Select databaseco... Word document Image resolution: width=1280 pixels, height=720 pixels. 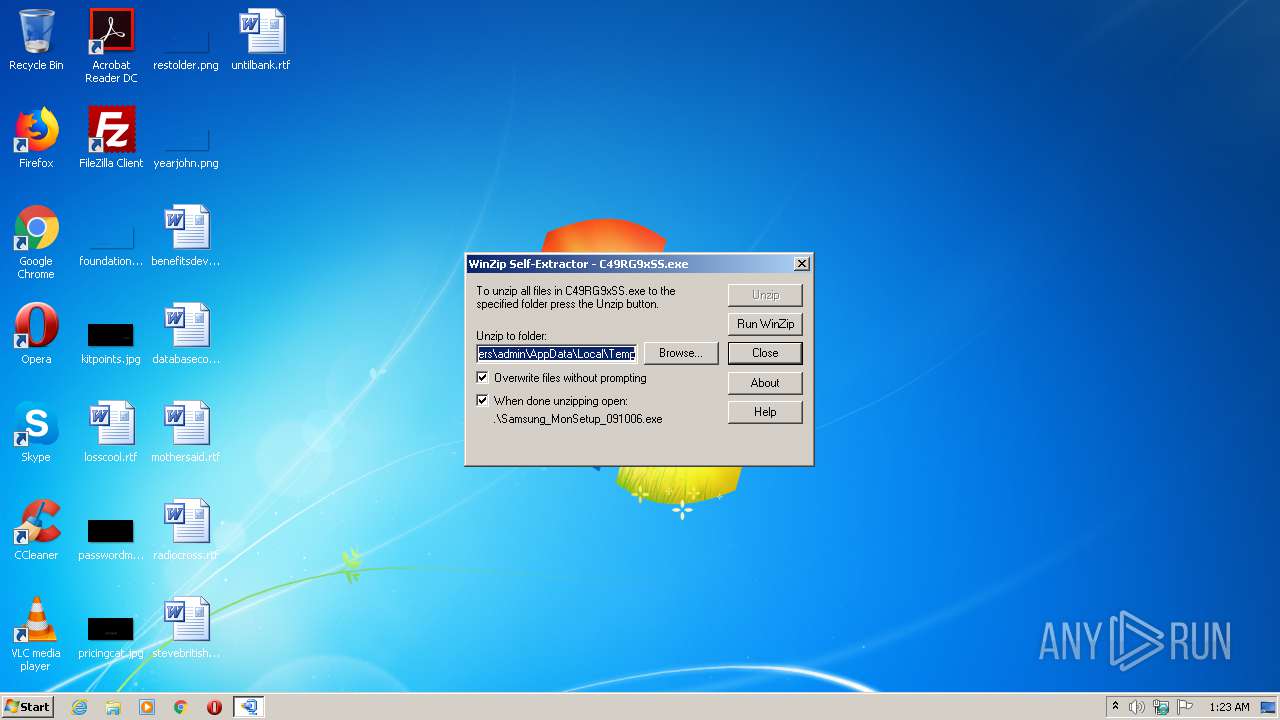186,334
